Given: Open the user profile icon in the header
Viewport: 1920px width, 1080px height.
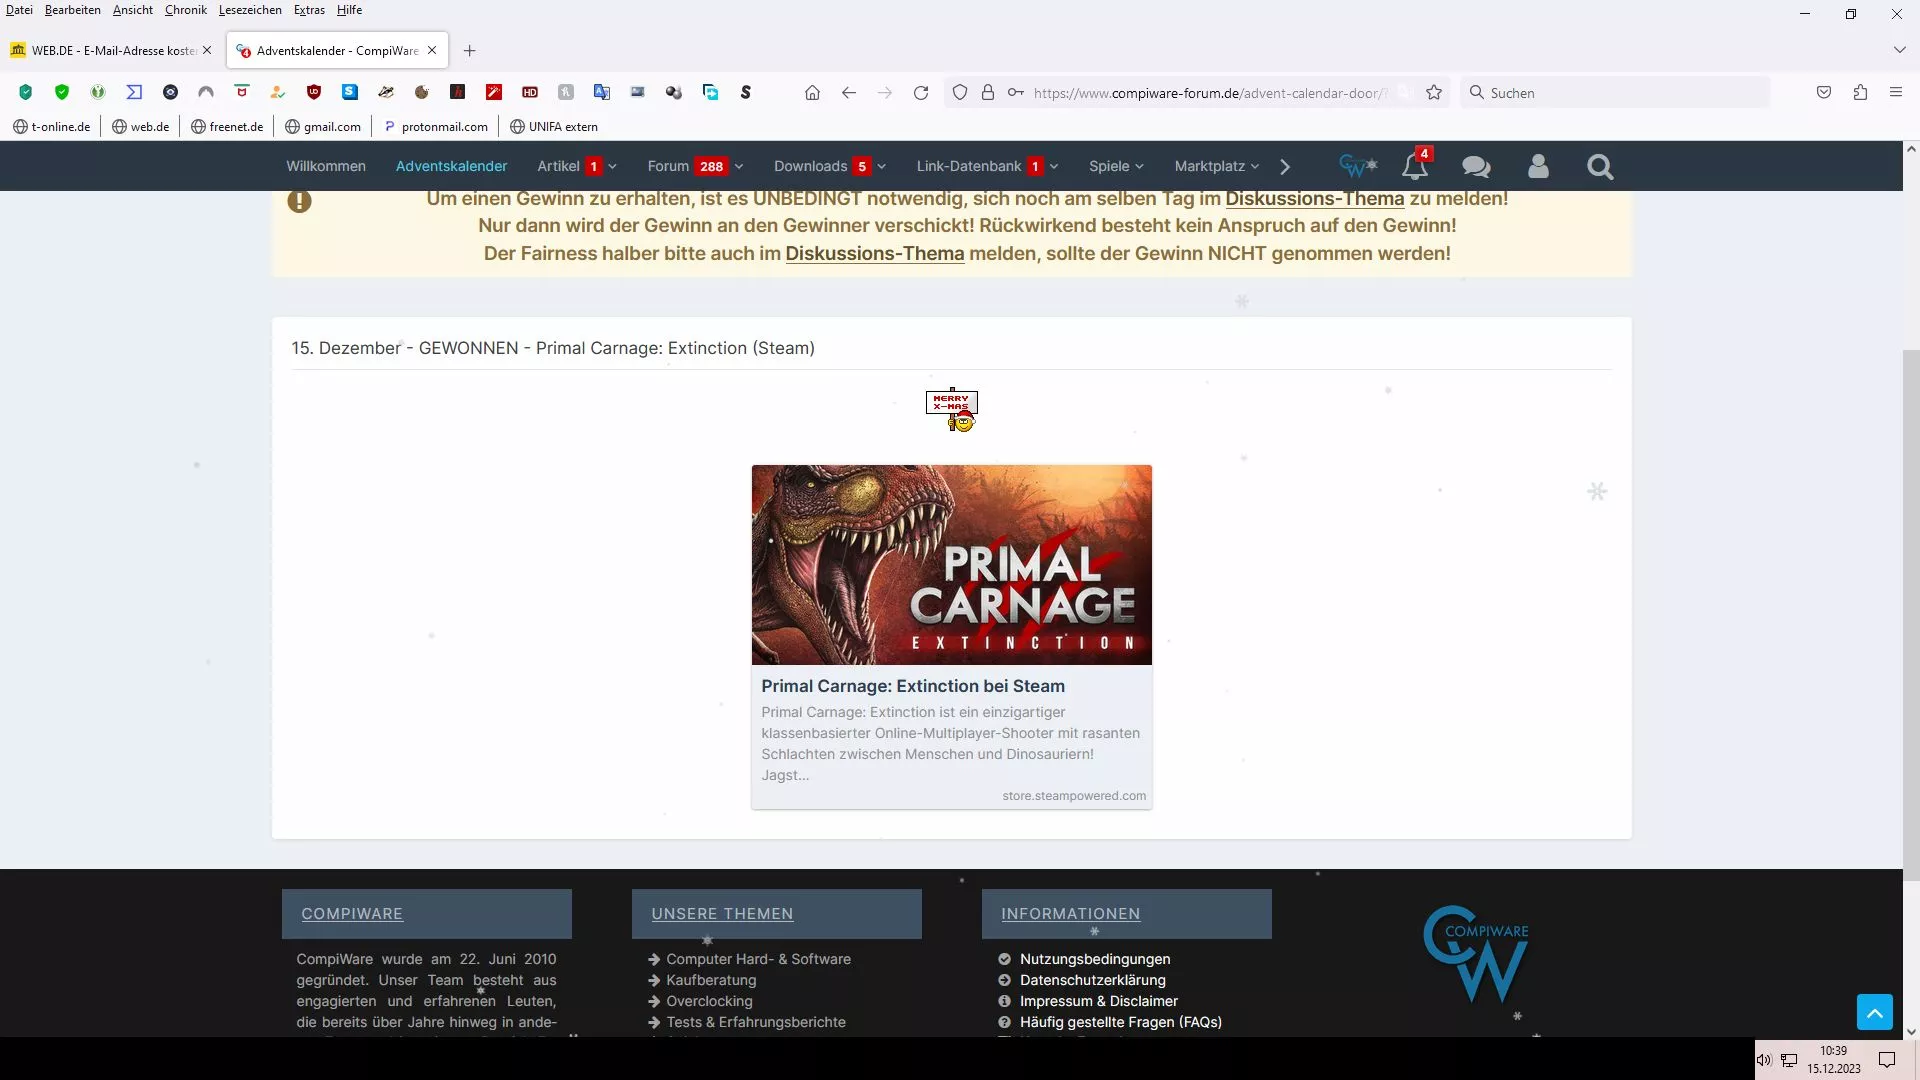Looking at the screenshot, I should pyautogui.click(x=1538, y=166).
